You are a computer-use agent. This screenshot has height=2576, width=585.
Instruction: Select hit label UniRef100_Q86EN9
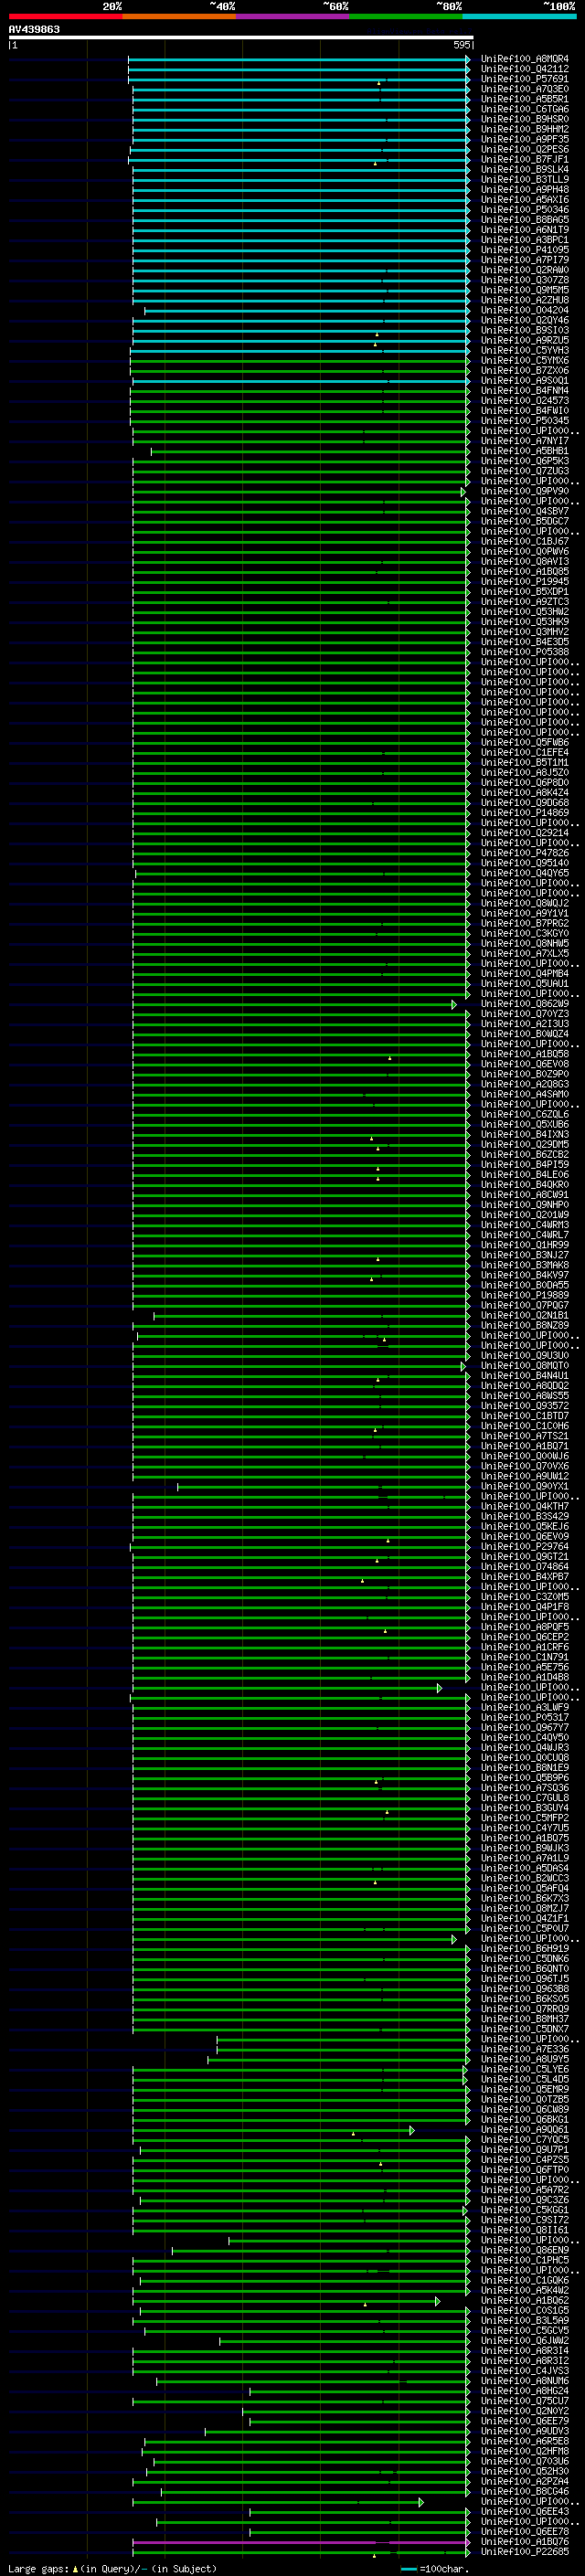pos(524,2250)
